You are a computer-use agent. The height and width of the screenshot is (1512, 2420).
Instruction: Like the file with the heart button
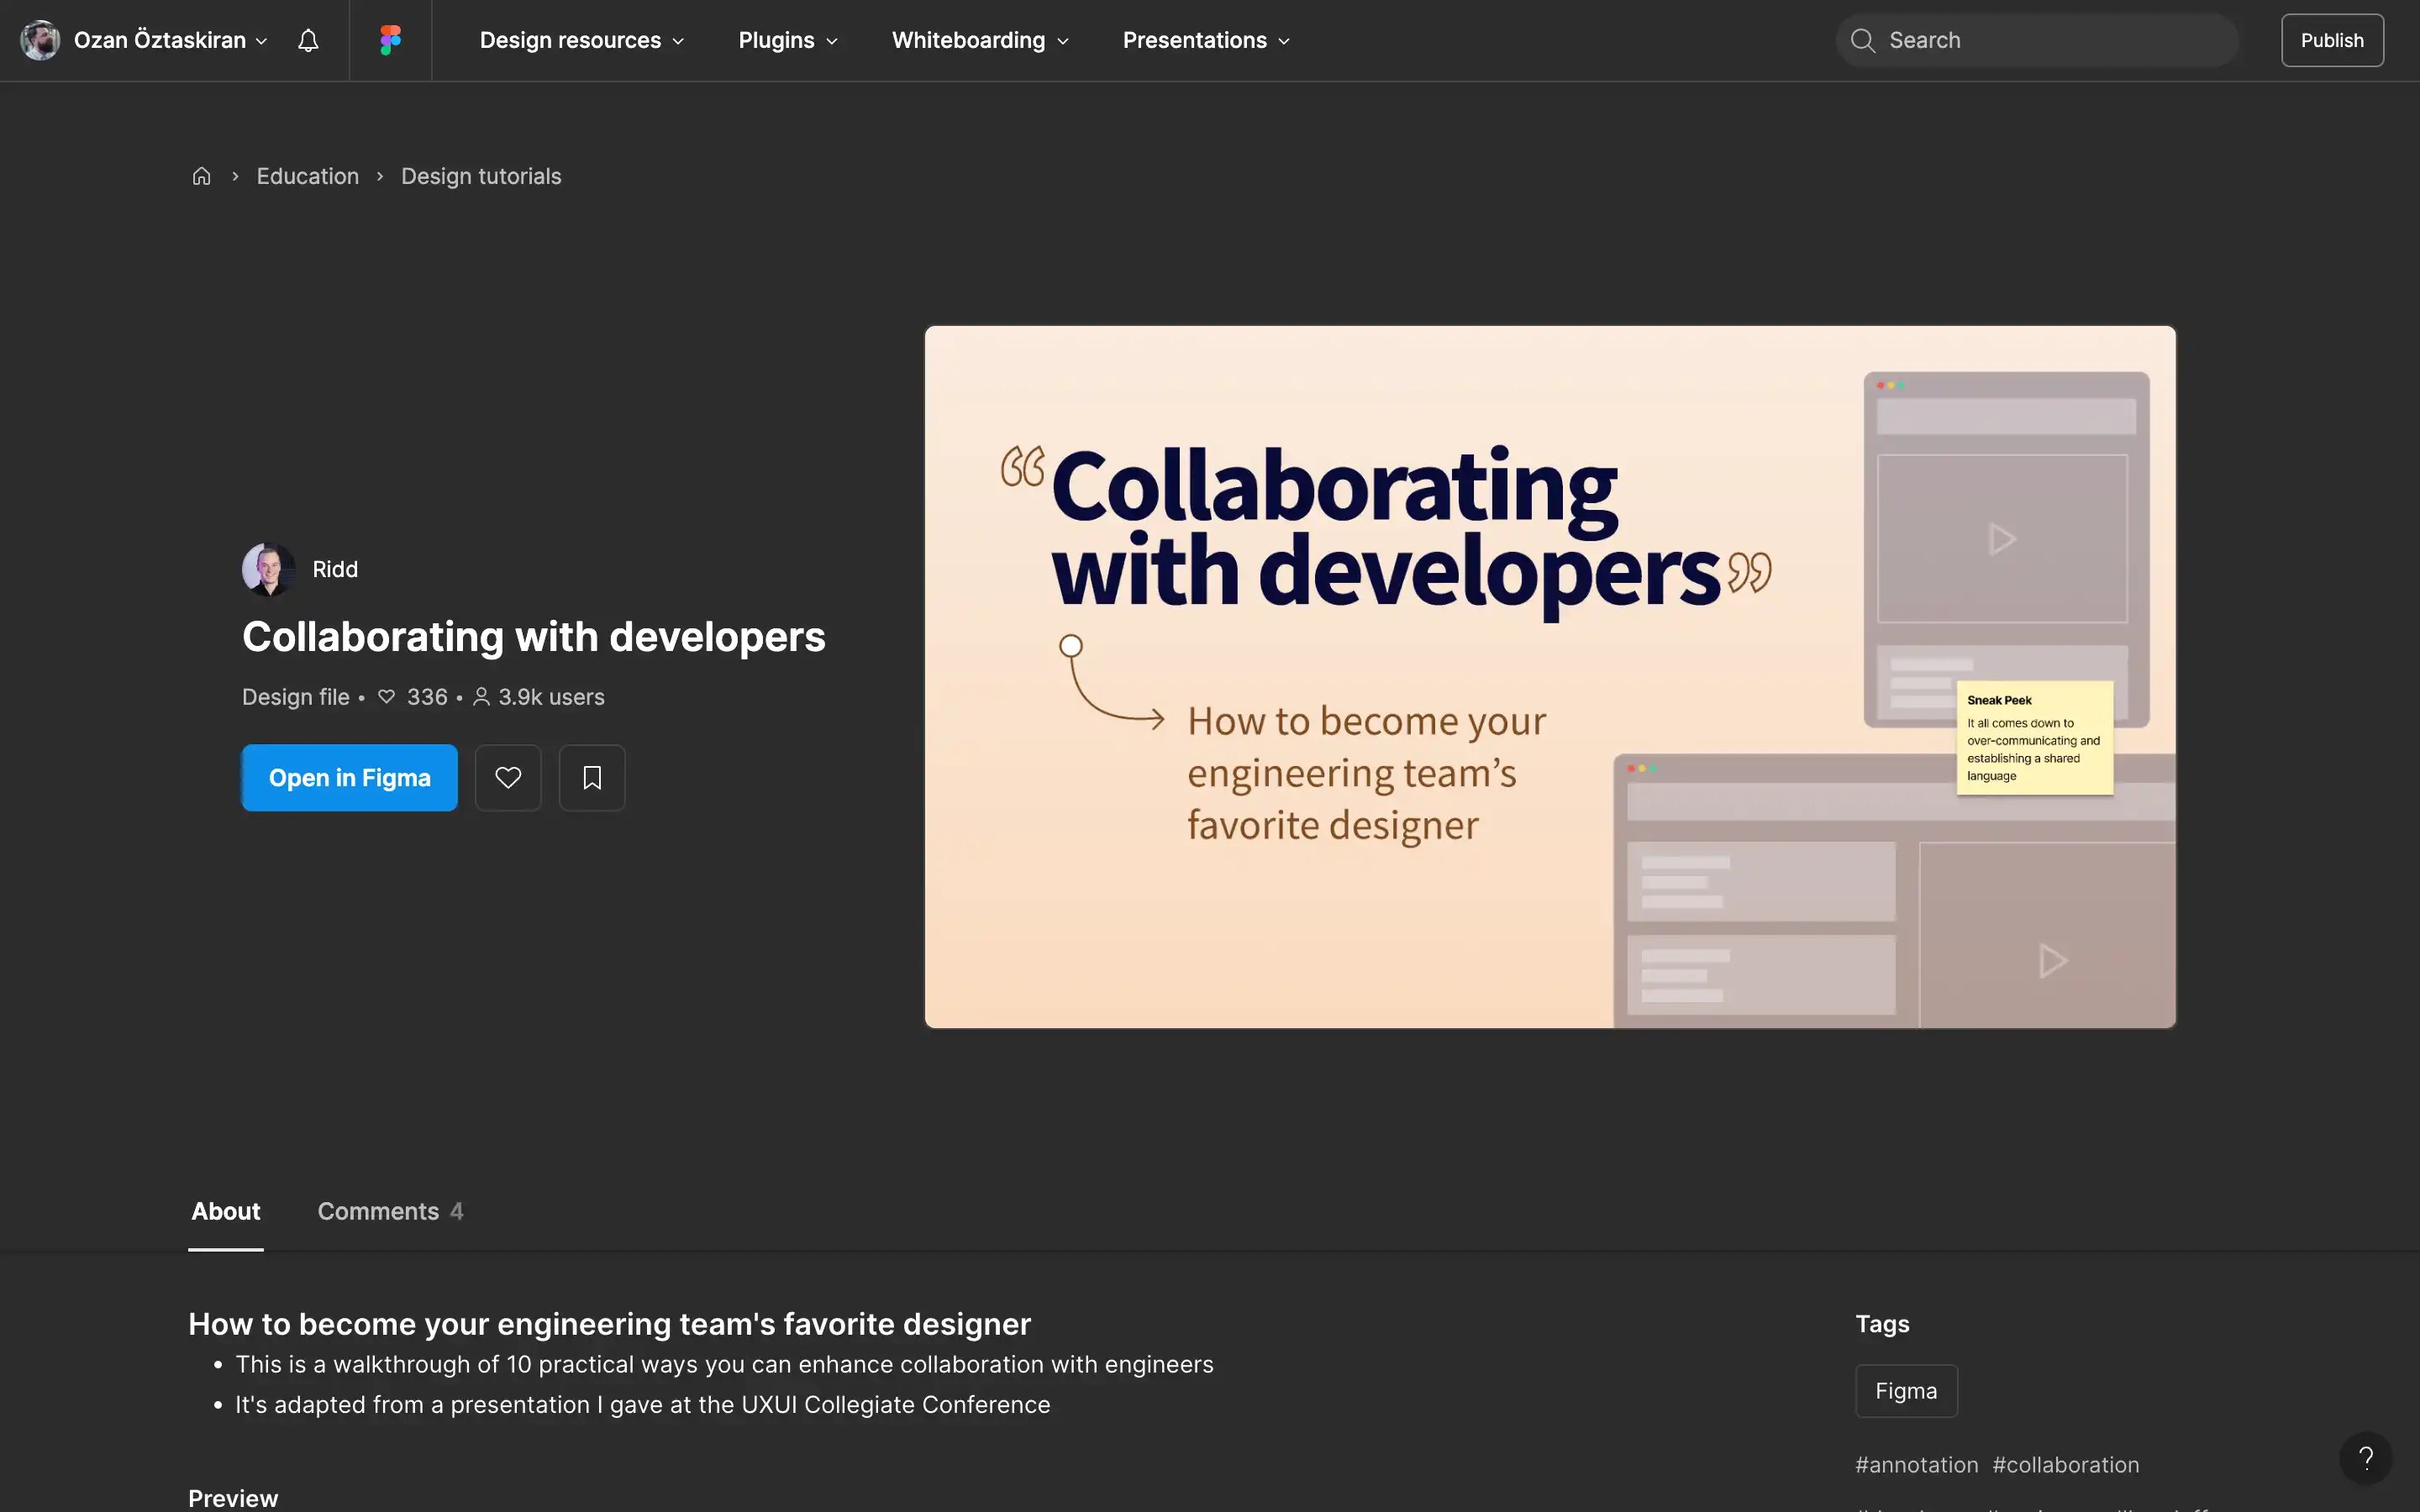tap(508, 777)
